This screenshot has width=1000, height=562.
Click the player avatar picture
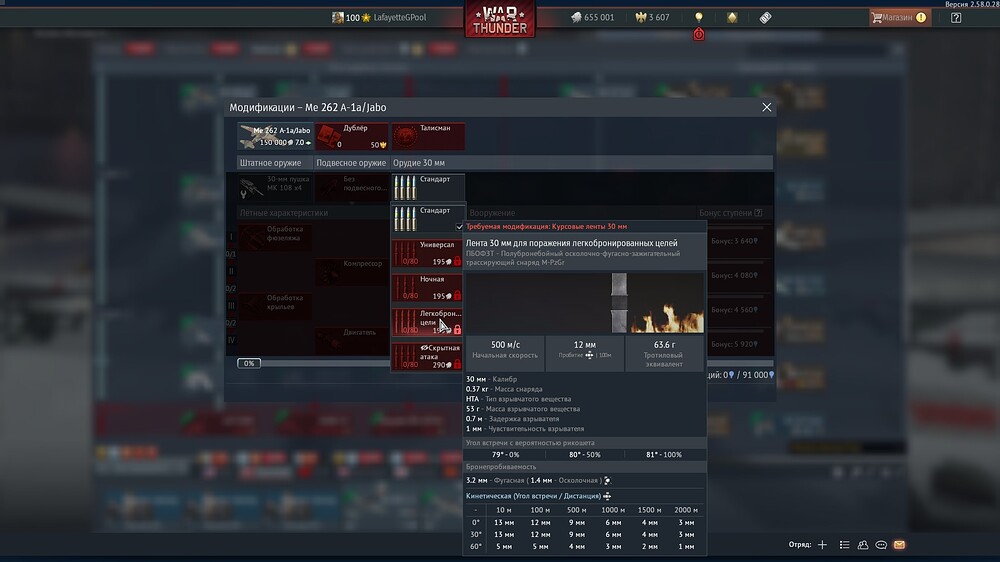coord(338,17)
